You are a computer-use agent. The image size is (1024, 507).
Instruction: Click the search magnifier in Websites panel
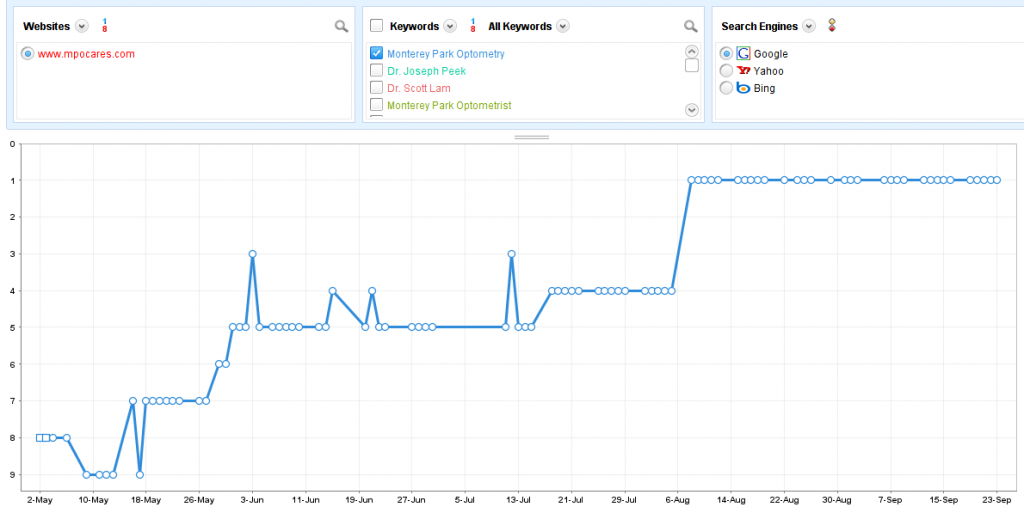342,26
